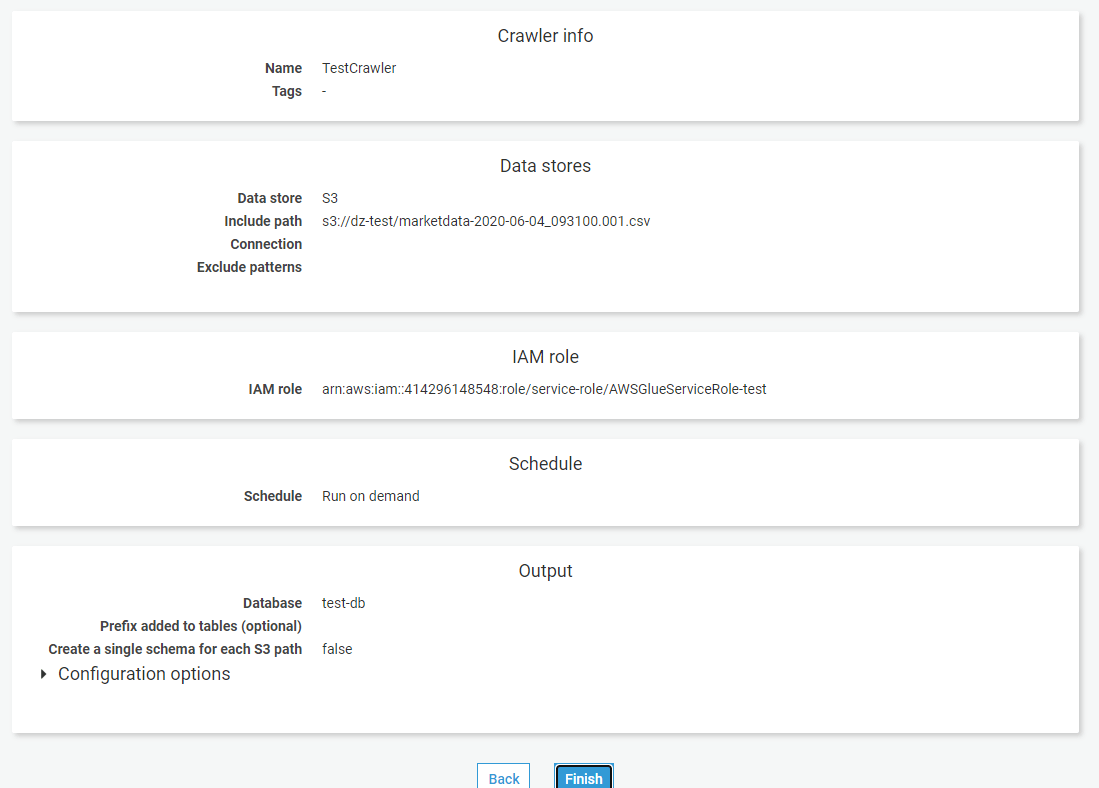Click the database name test-db
Viewport: 1099px width, 788px height.
343,603
